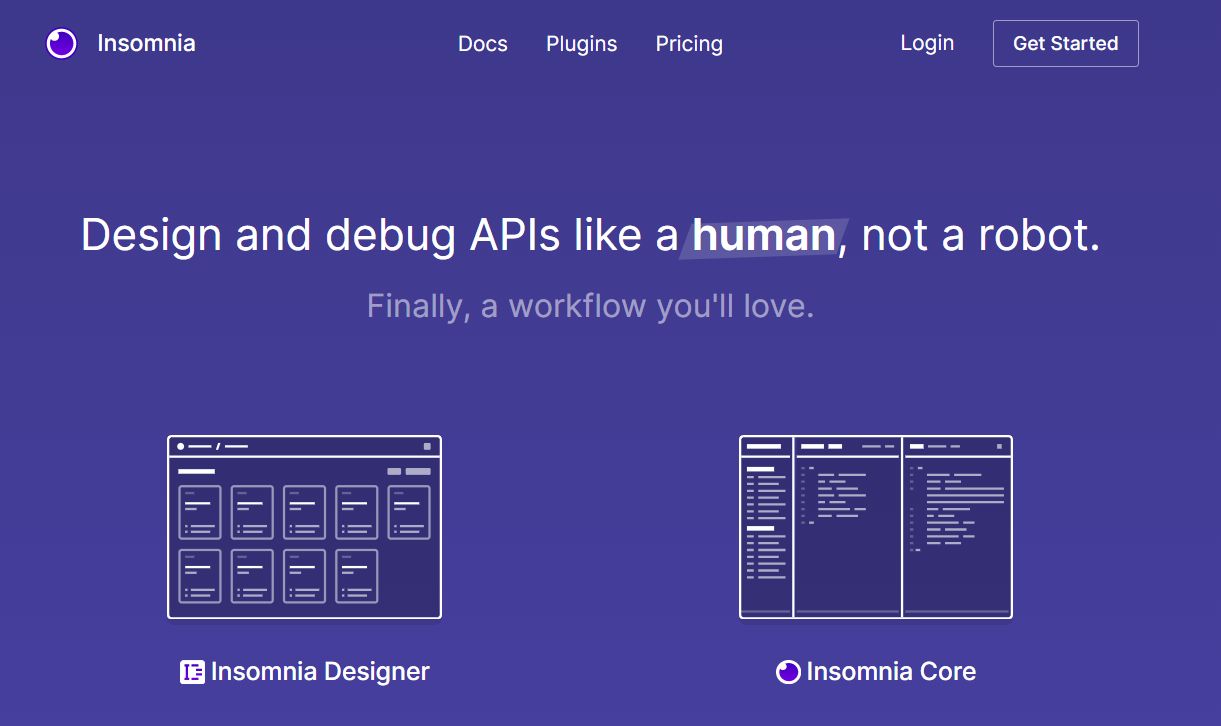The width and height of the screenshot is (1221, 726).
Task: View the Pricing page
Action: tap(689, 44)
